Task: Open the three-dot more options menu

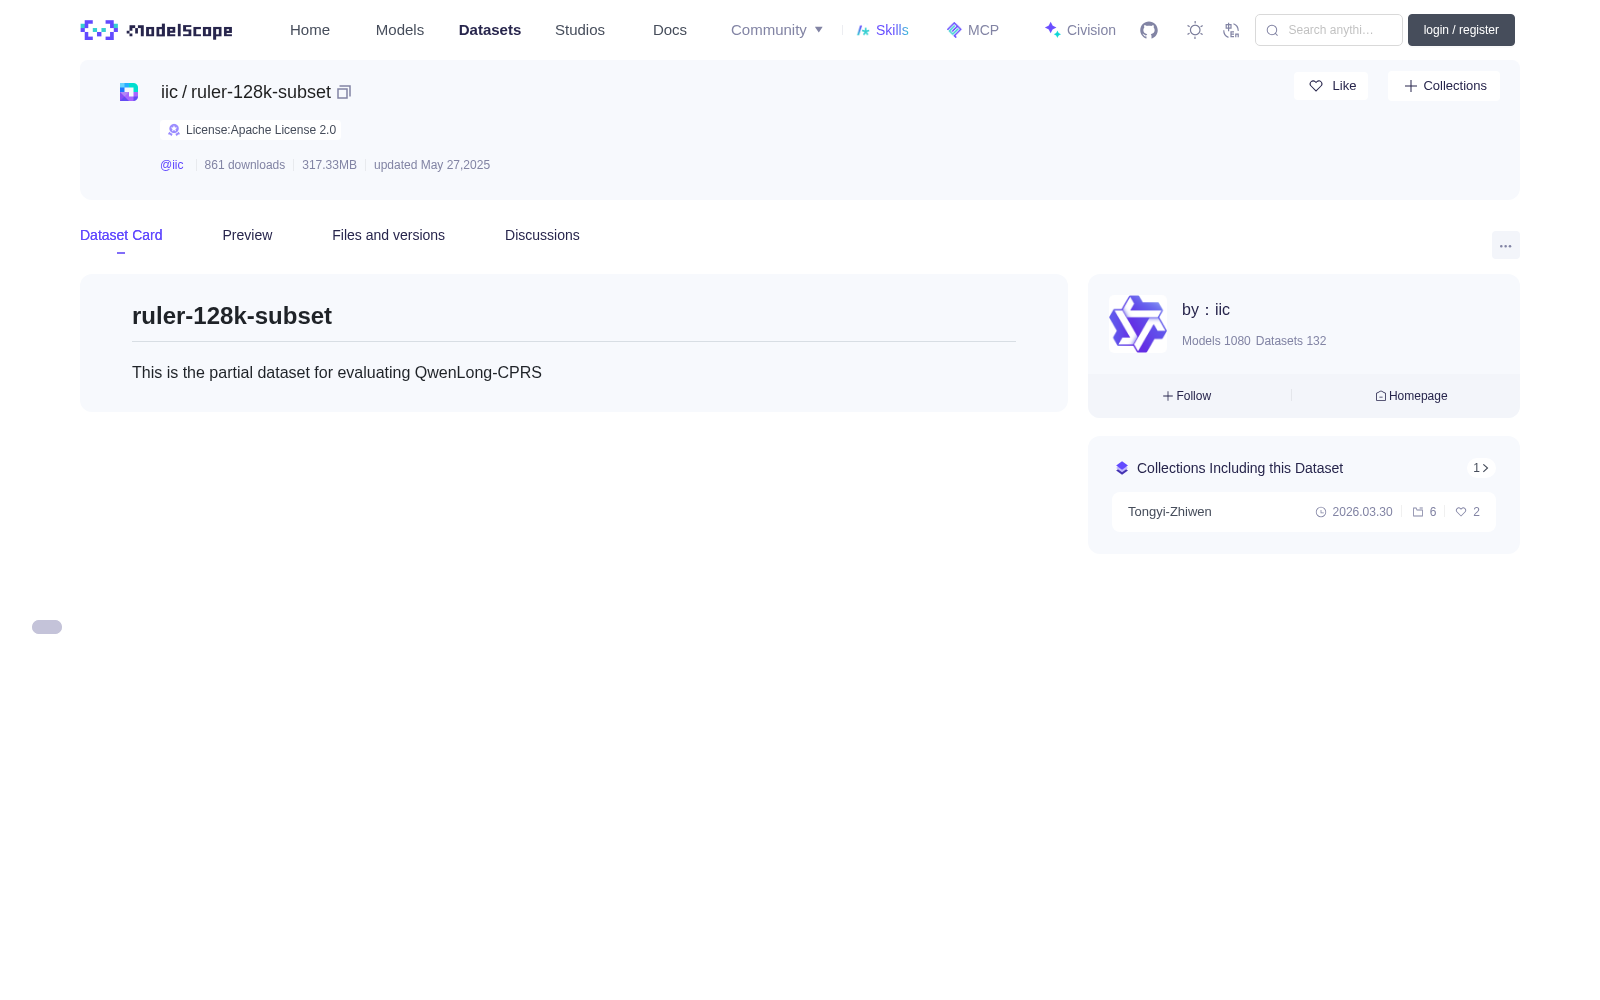Action: 1506,245
